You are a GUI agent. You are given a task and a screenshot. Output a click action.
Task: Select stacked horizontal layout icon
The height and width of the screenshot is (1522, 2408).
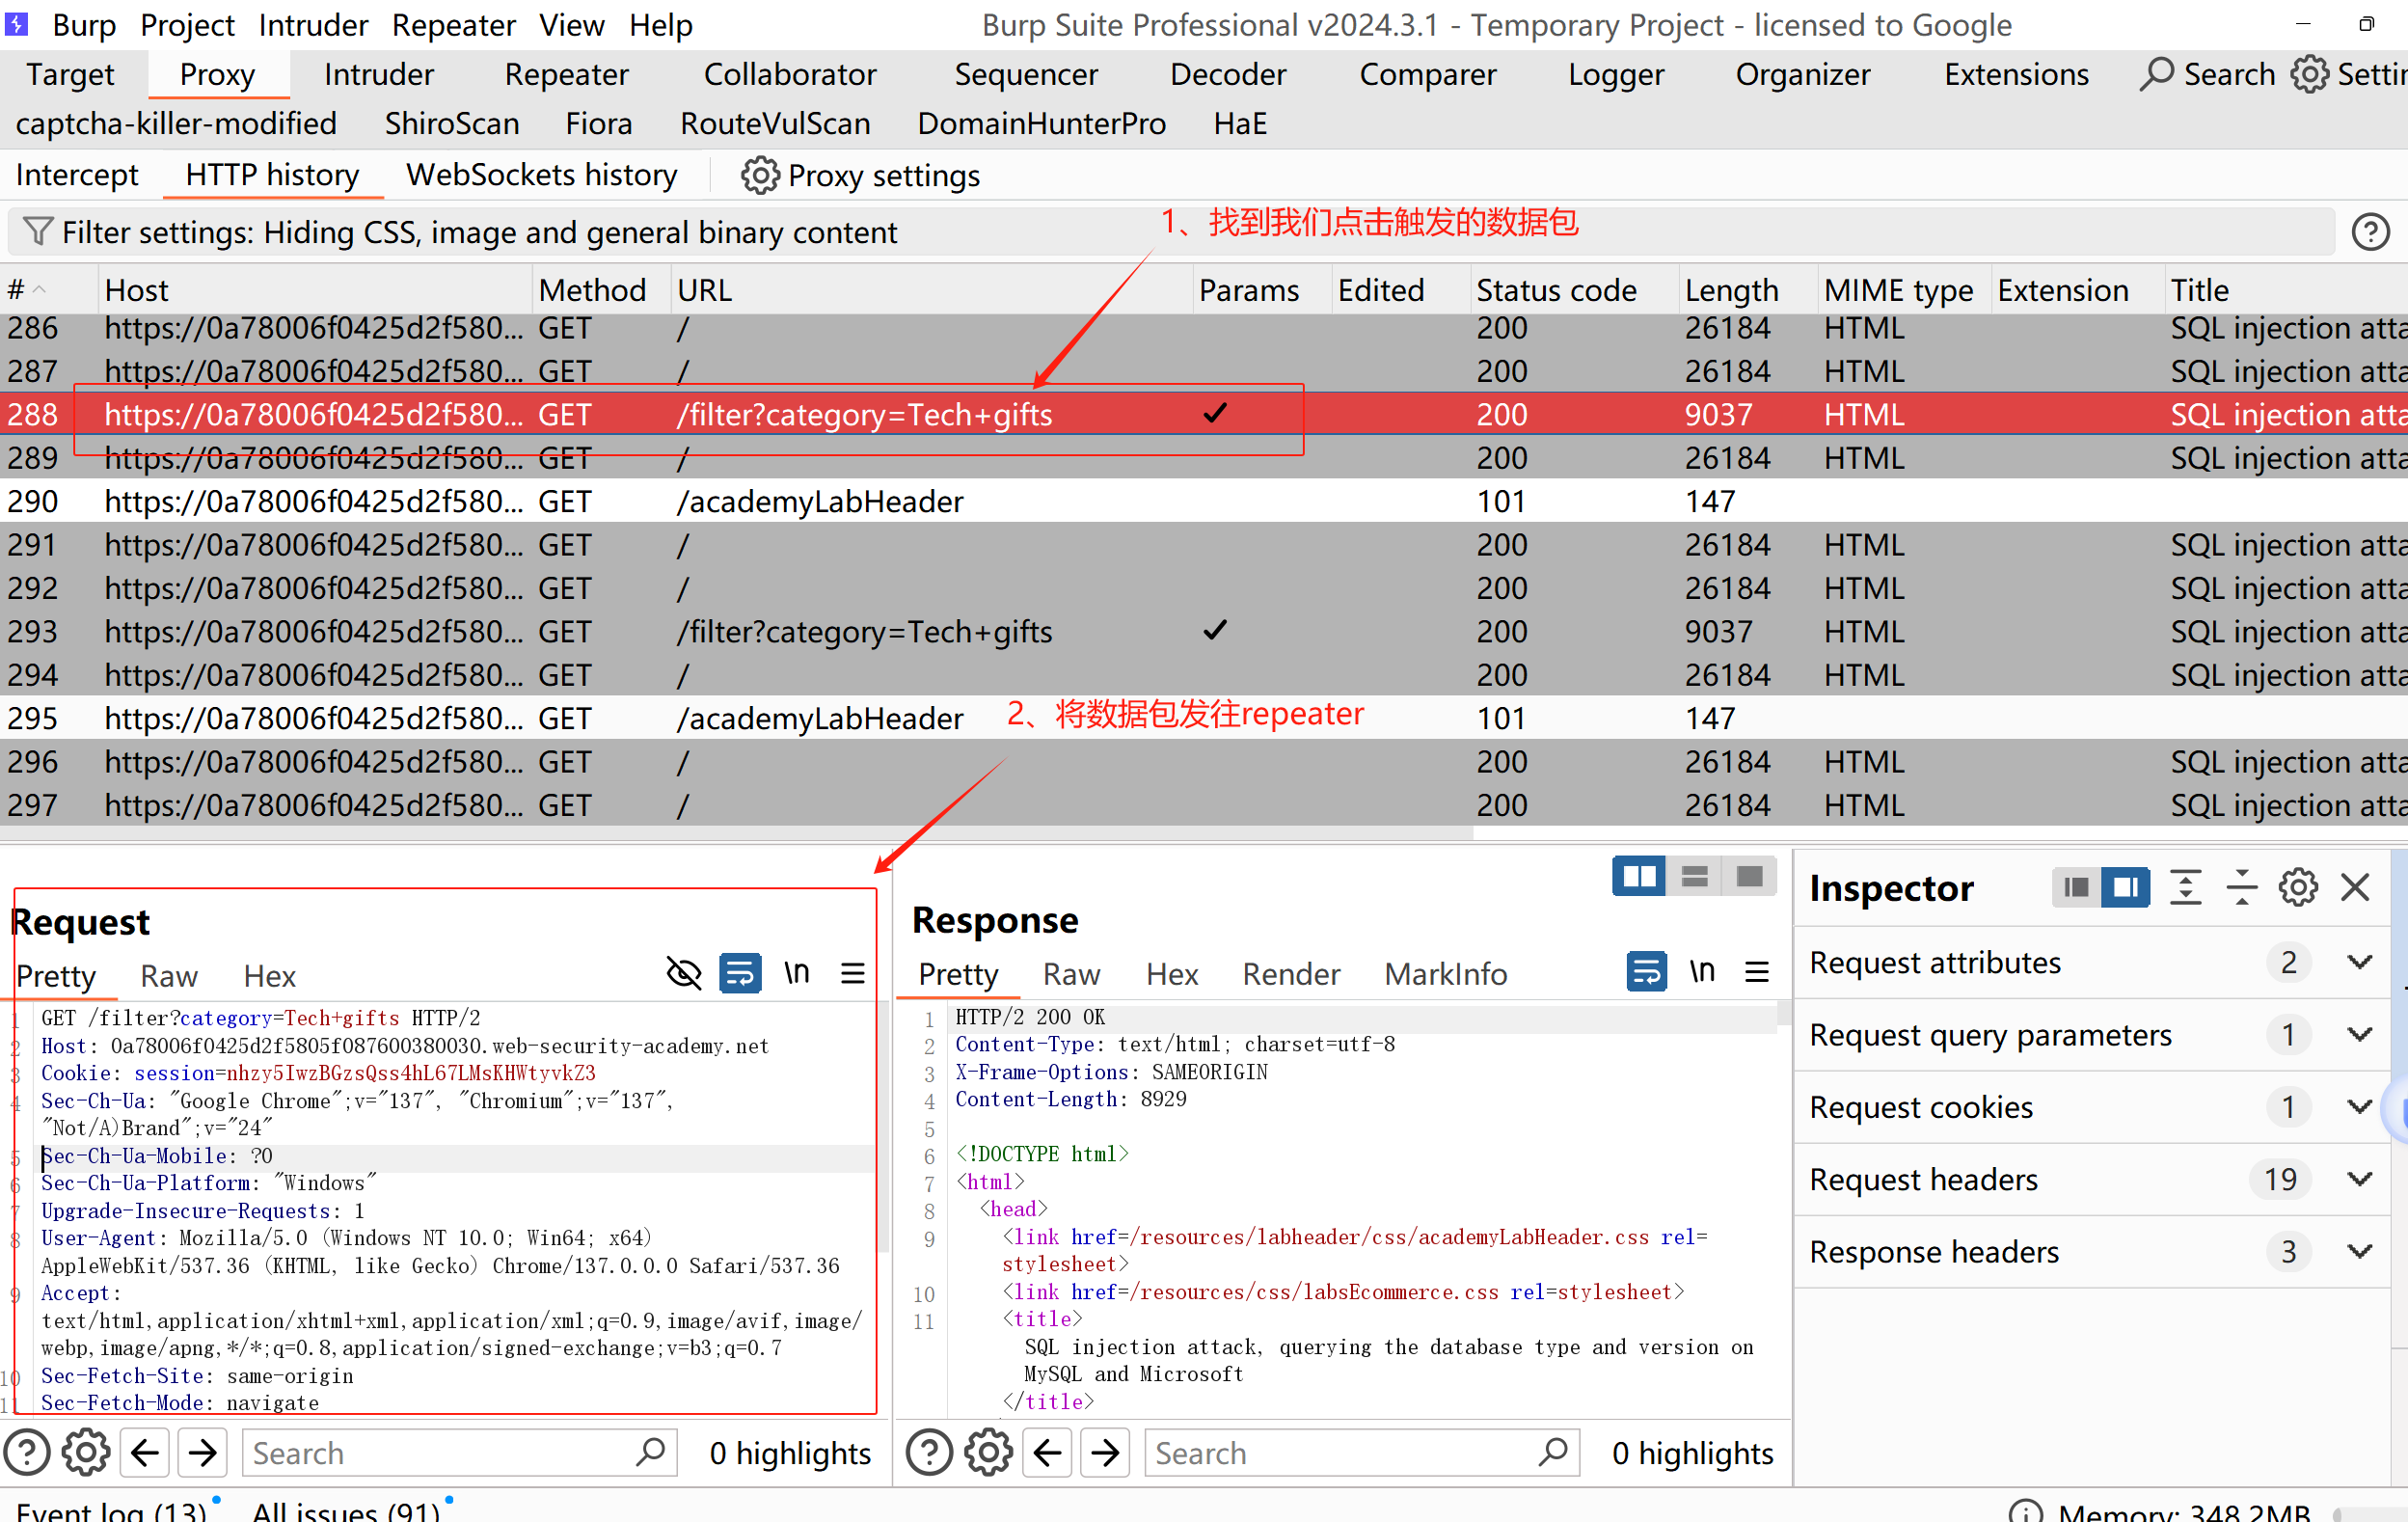(x=1694, y=877)
